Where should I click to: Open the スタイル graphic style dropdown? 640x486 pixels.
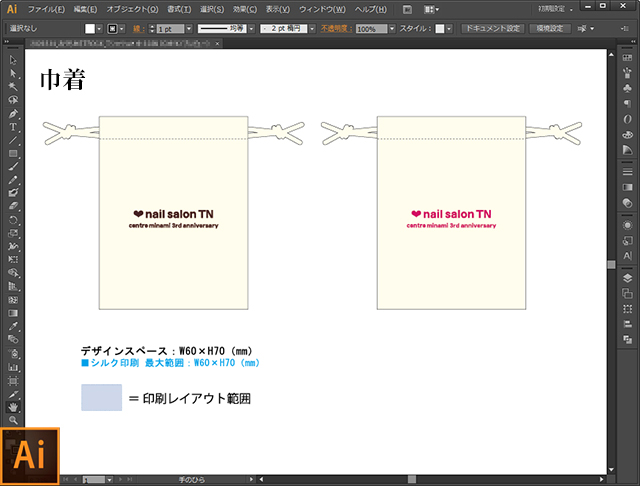(x=449, y=29)
